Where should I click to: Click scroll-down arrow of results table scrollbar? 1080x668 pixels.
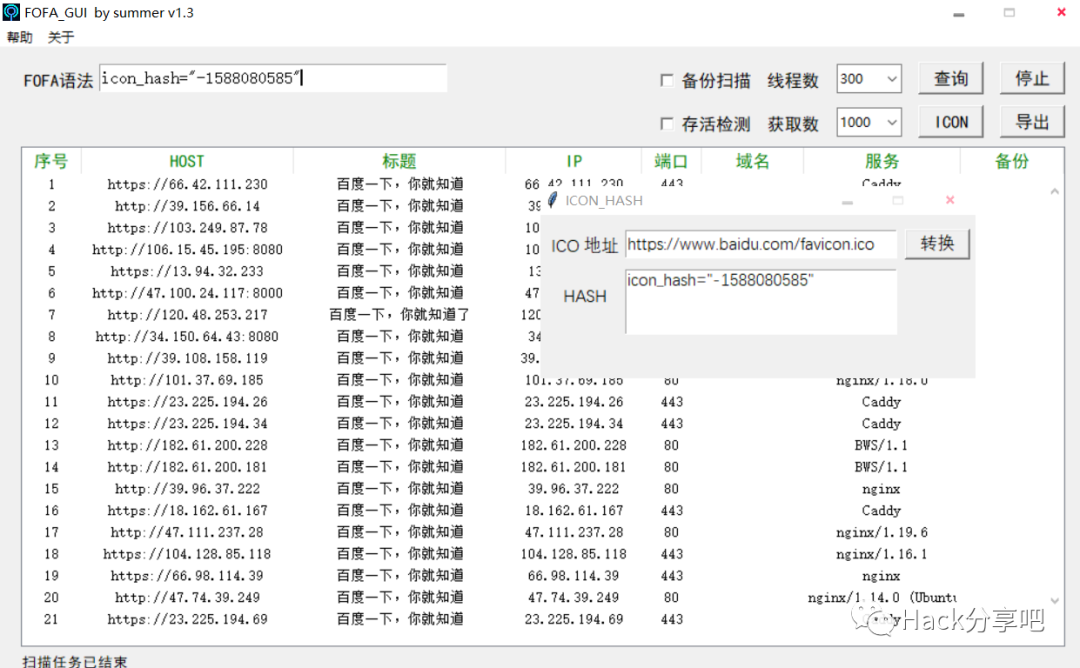[x=1055, y=601]
